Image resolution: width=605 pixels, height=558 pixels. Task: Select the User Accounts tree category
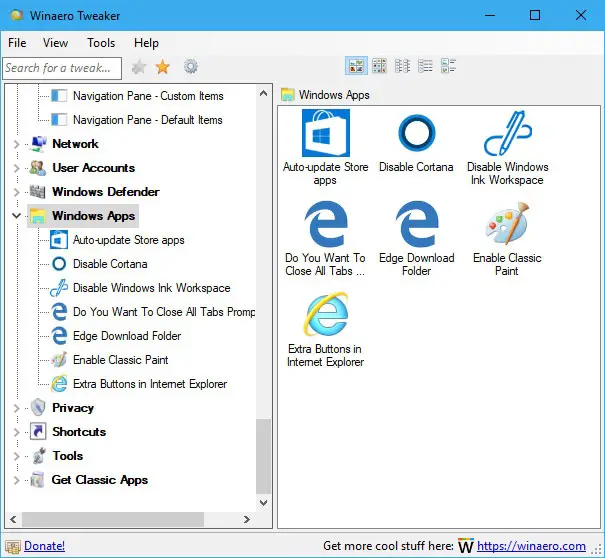(93, 168)
